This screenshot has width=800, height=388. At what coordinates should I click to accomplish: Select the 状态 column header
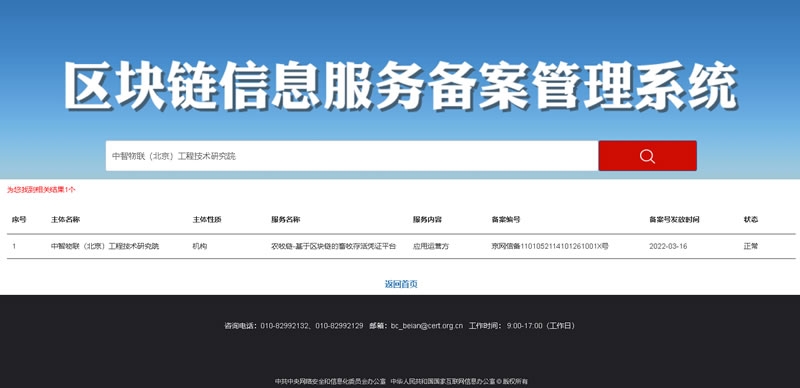[751, 220]
